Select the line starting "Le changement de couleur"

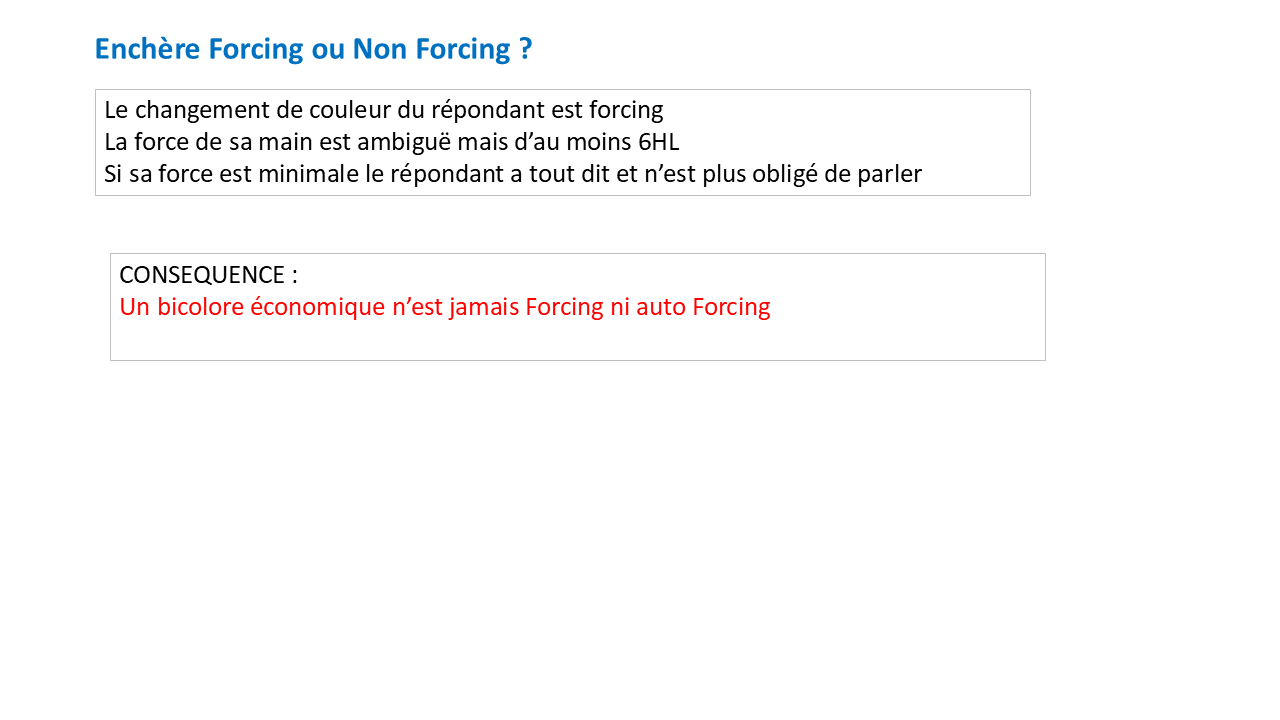click(383, 110)
